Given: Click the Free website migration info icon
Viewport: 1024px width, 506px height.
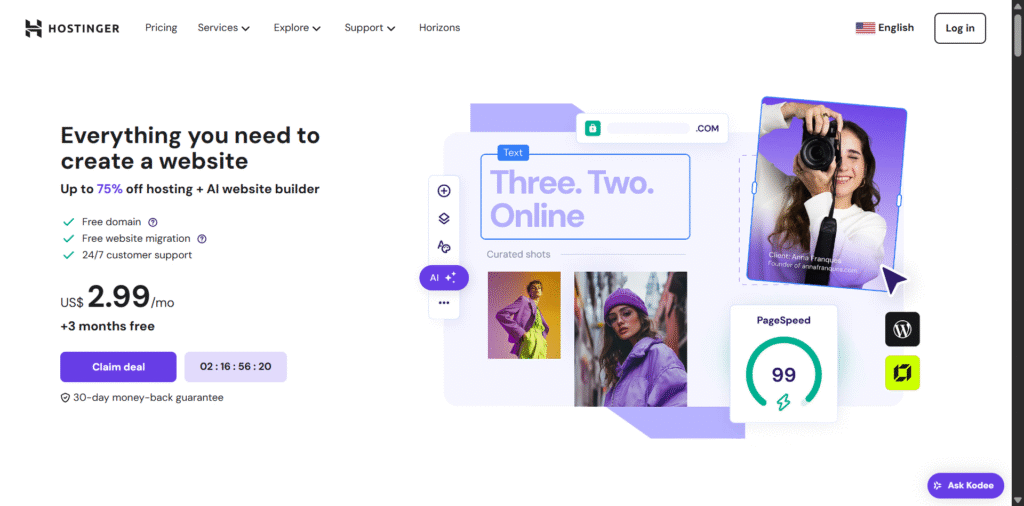Looking at the screenshot, I should click(x=202, y=239).
